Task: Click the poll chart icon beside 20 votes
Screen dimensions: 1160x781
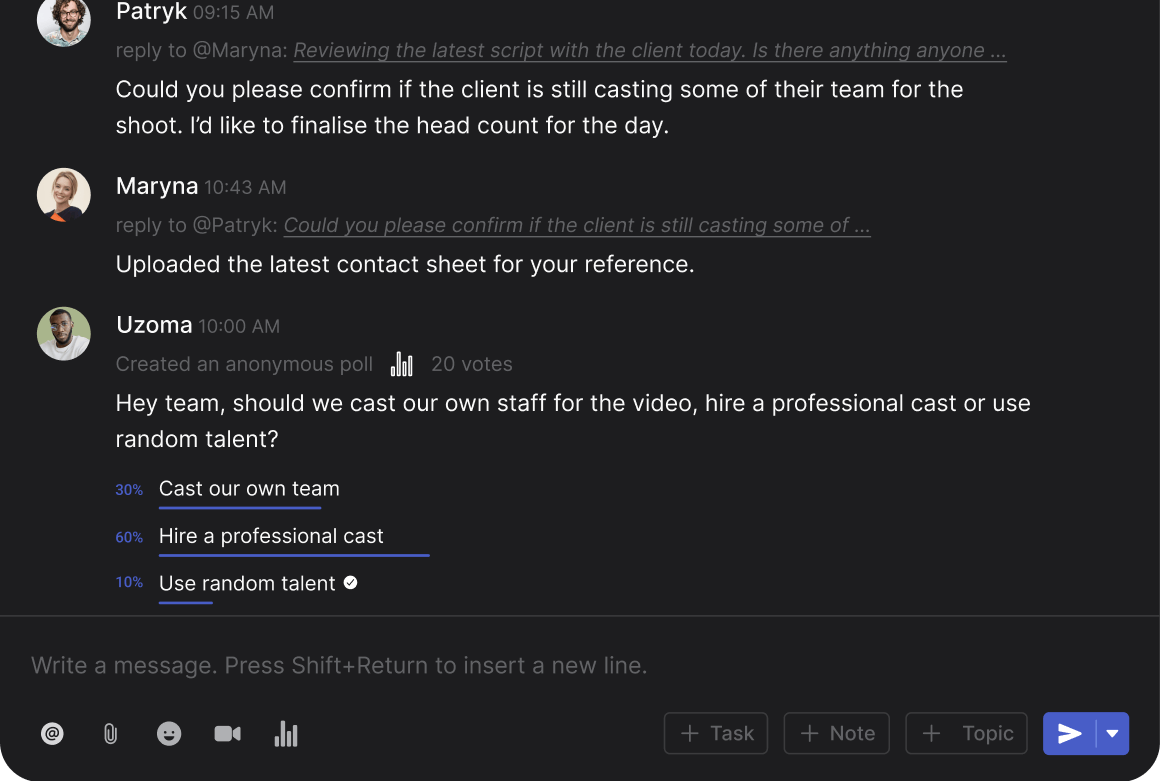Action: pyautogui.click(x=401, y=364)
